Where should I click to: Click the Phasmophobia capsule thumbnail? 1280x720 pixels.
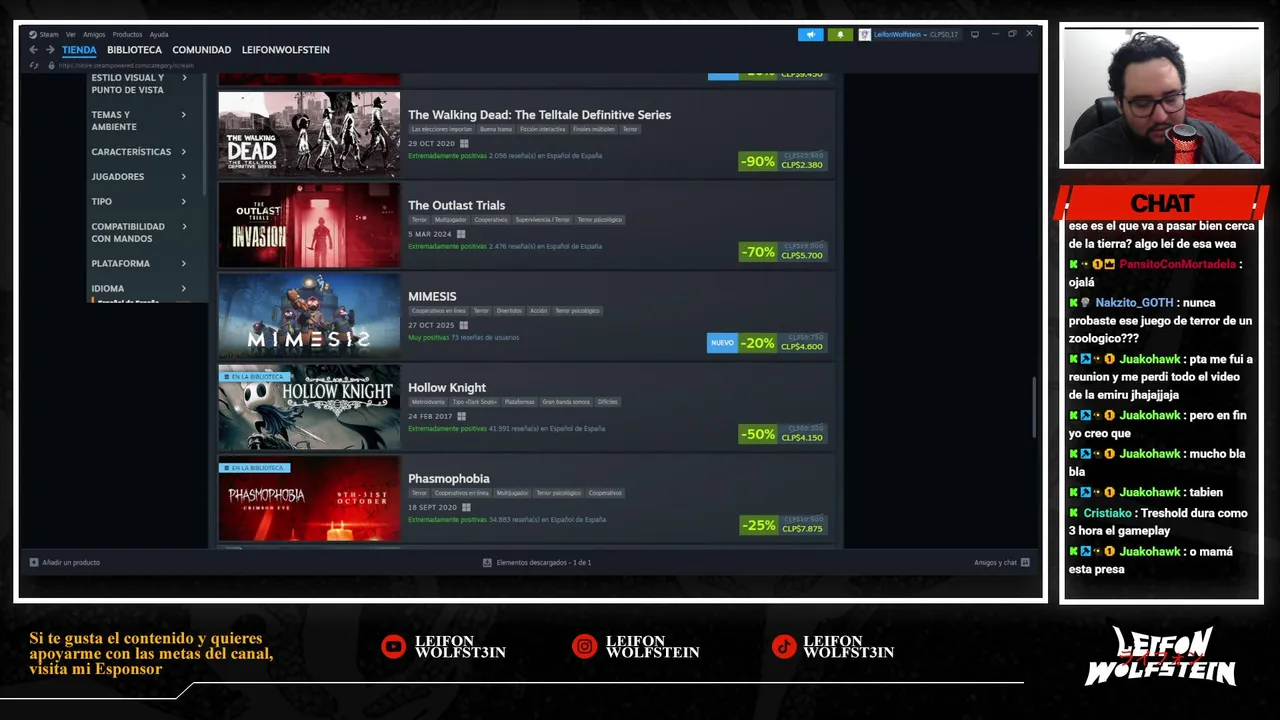[309, 498]
